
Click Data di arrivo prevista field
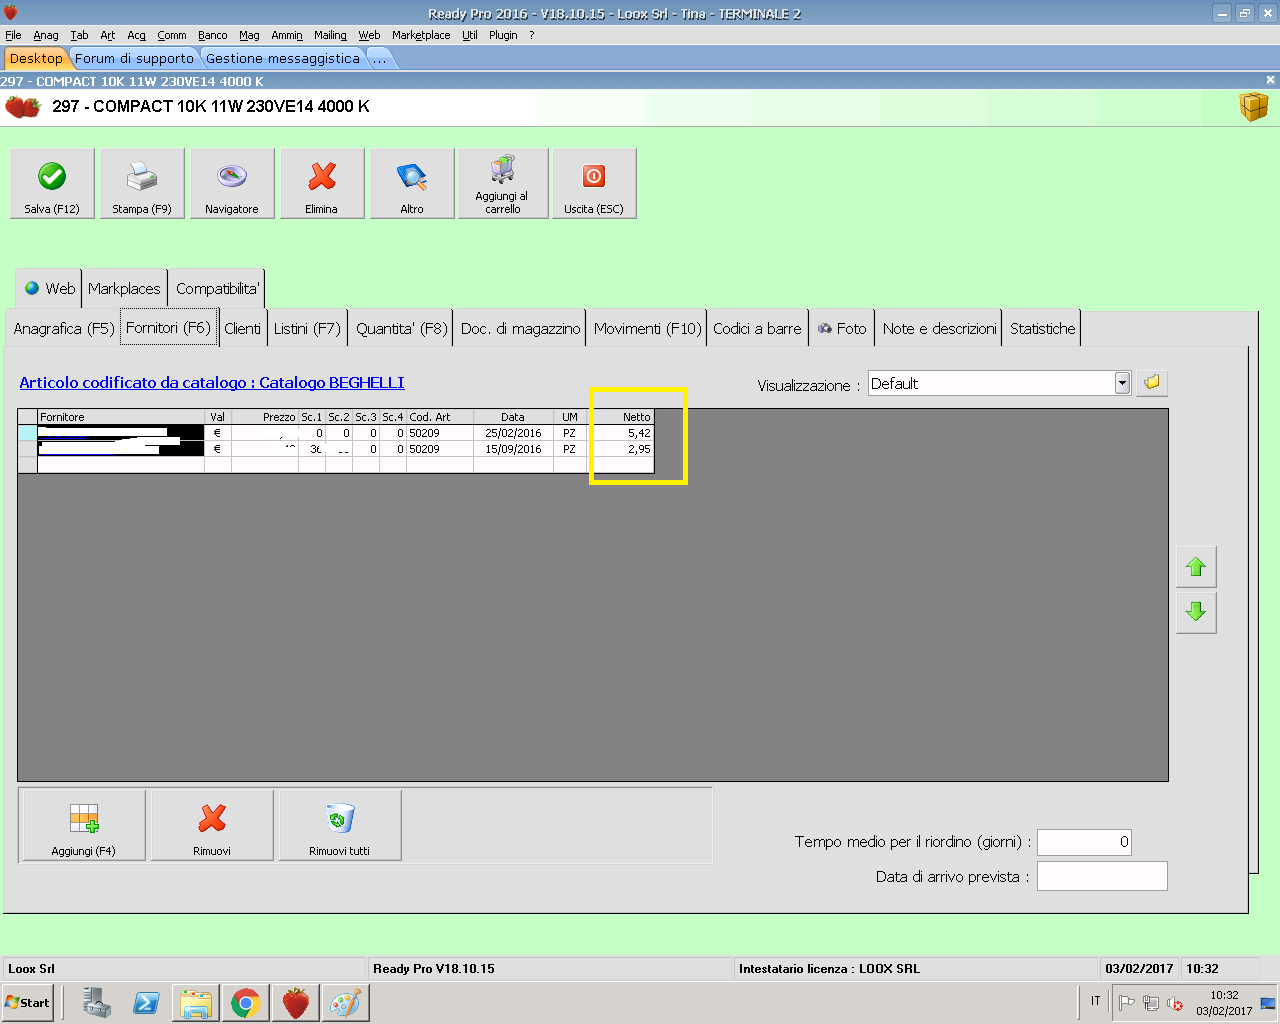(1102, 876)
